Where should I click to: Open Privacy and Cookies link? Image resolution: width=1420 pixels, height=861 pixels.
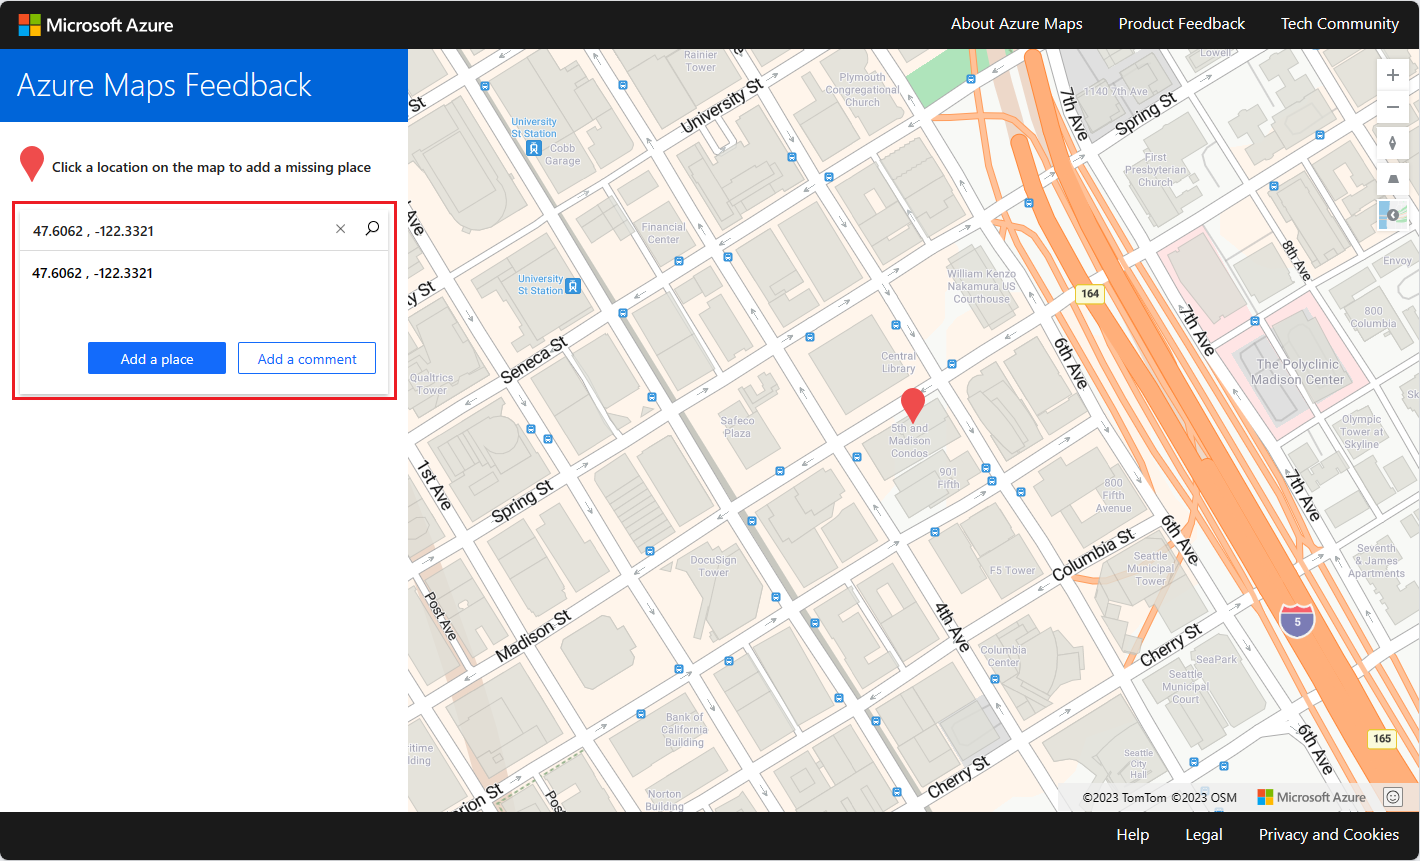click(1329, 835)
